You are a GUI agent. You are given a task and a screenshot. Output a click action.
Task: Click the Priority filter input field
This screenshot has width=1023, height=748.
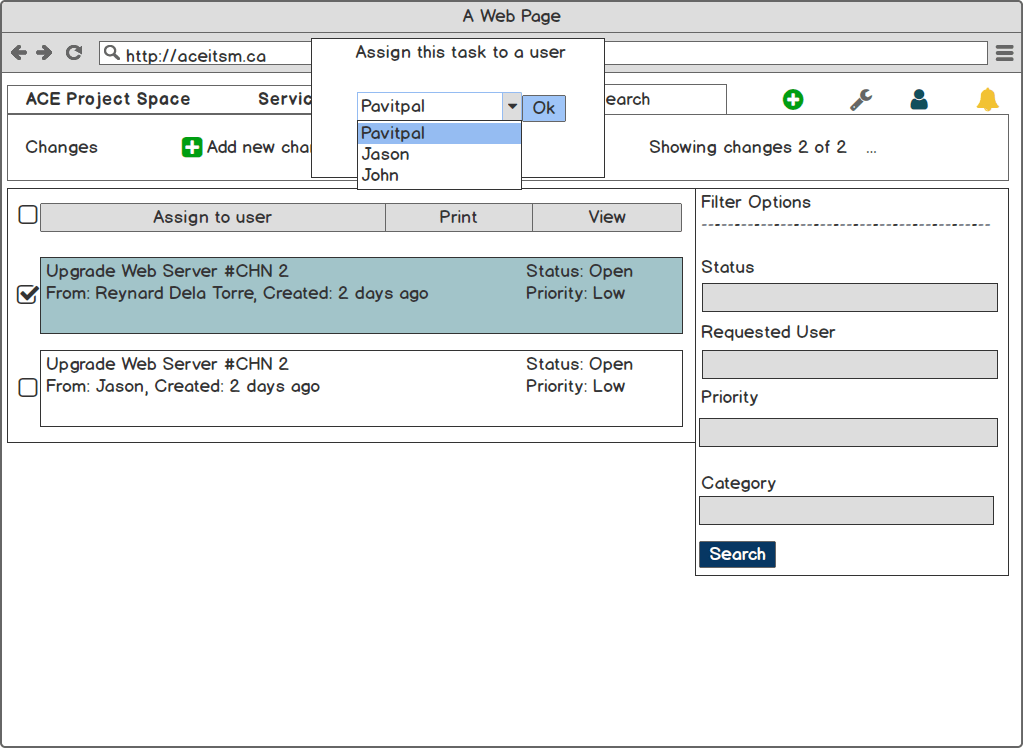coord(848,432)
